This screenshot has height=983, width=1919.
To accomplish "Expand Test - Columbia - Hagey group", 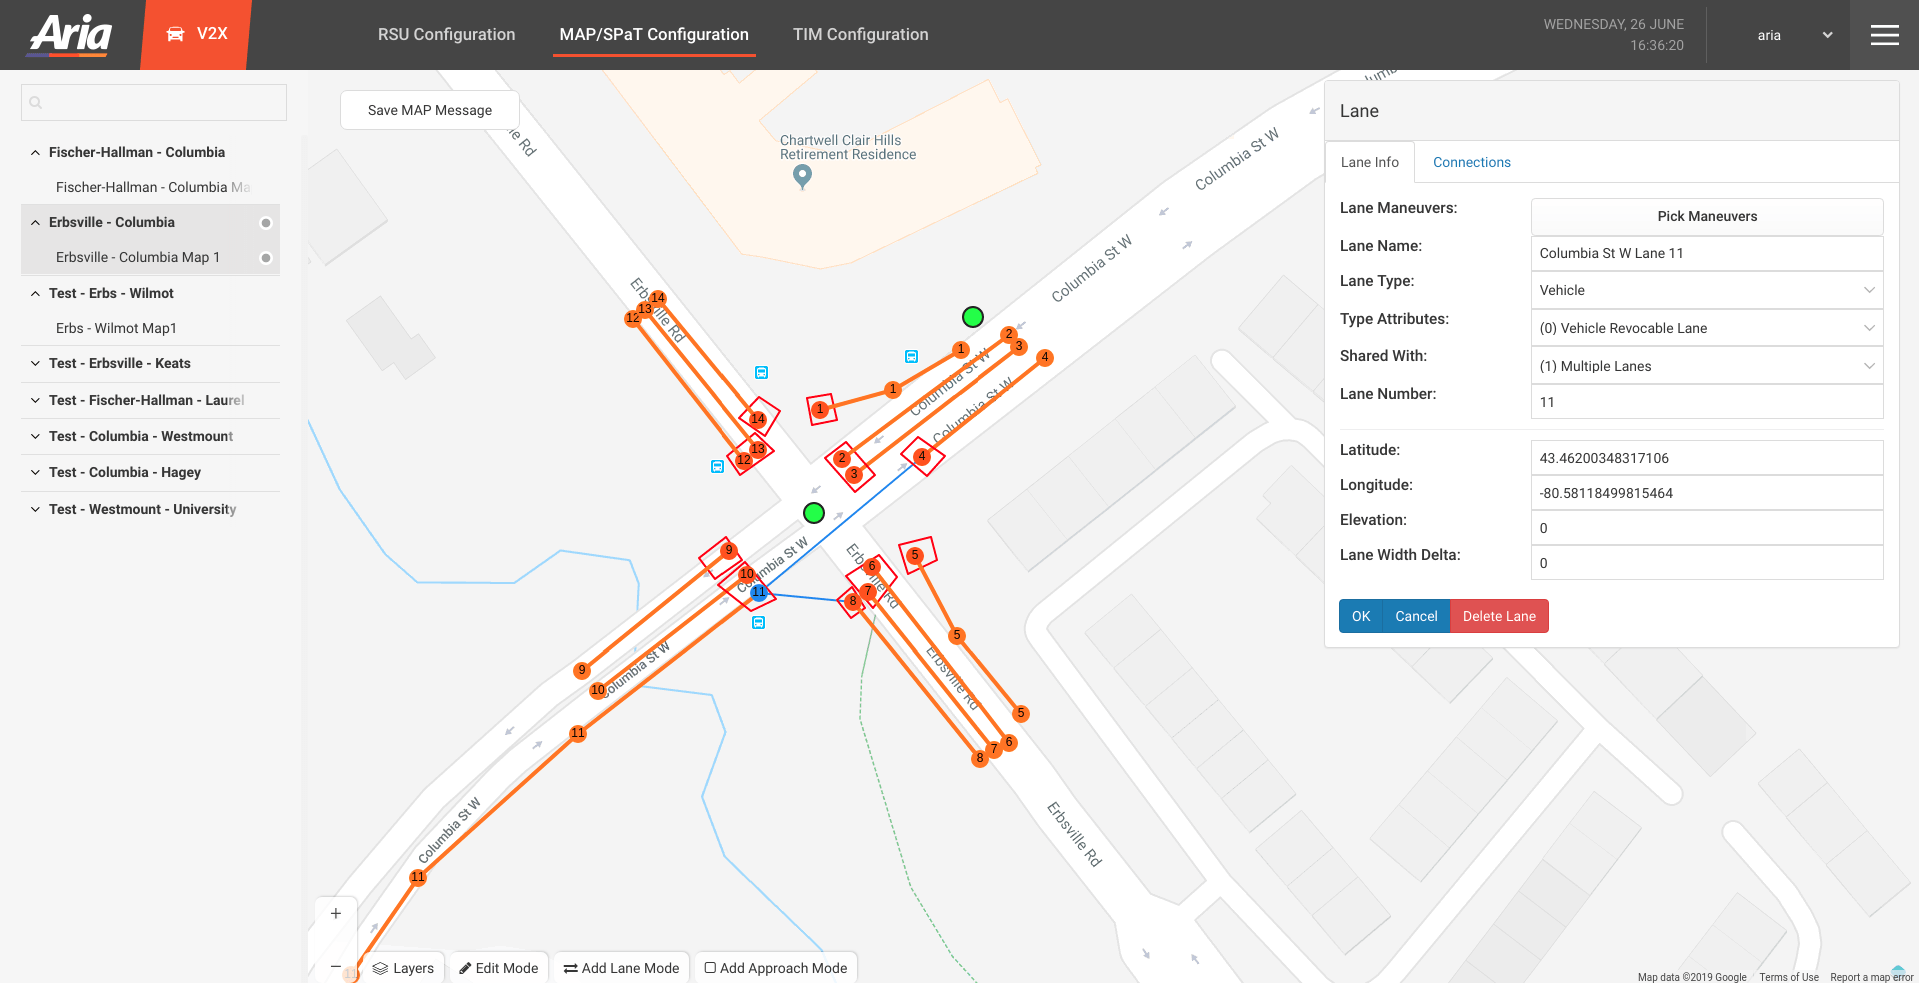I will (35, 473).
